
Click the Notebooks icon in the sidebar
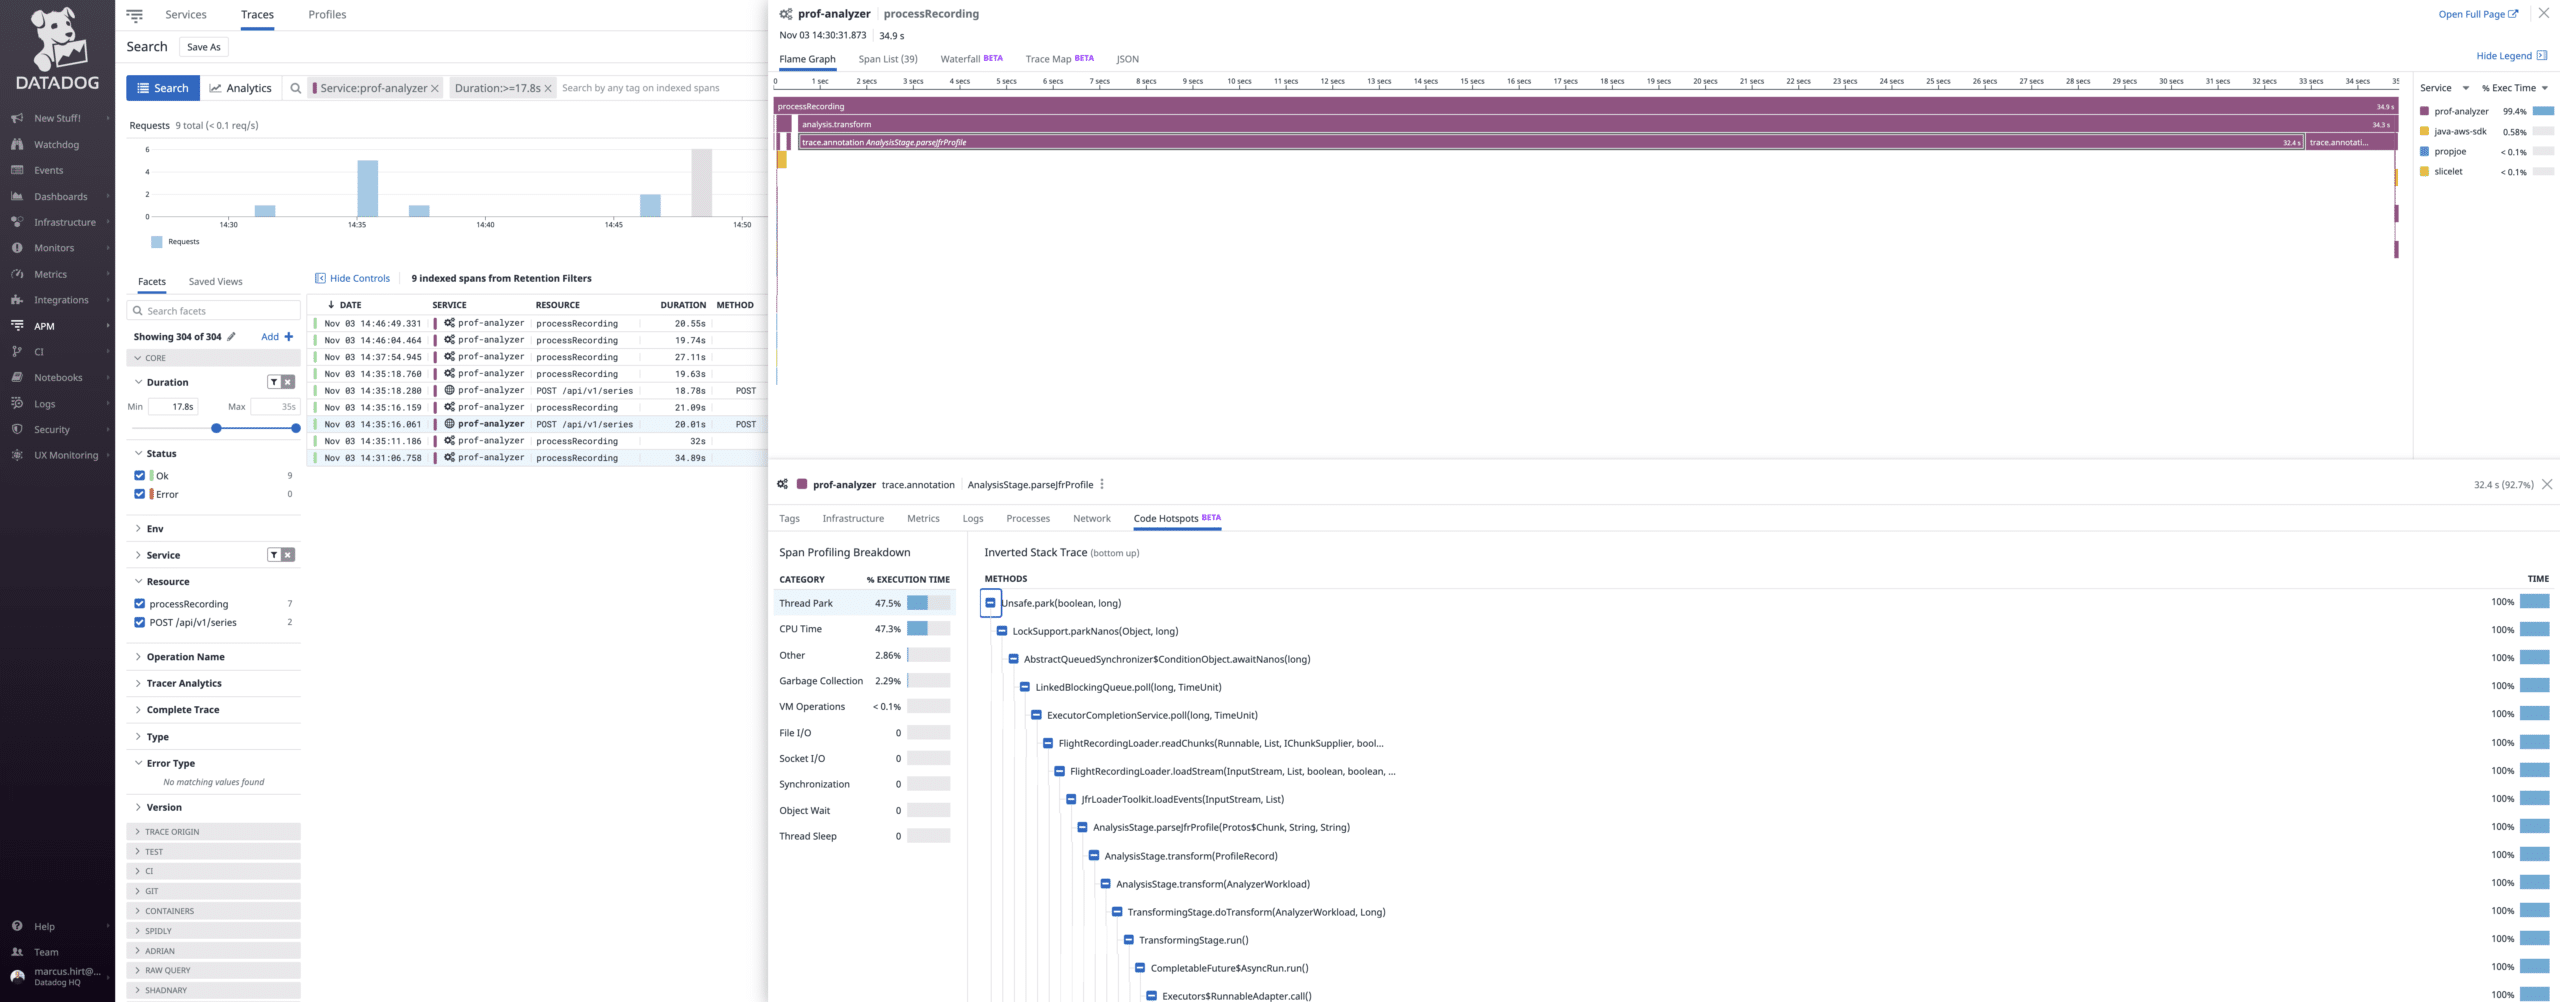(x=17, y=378)
